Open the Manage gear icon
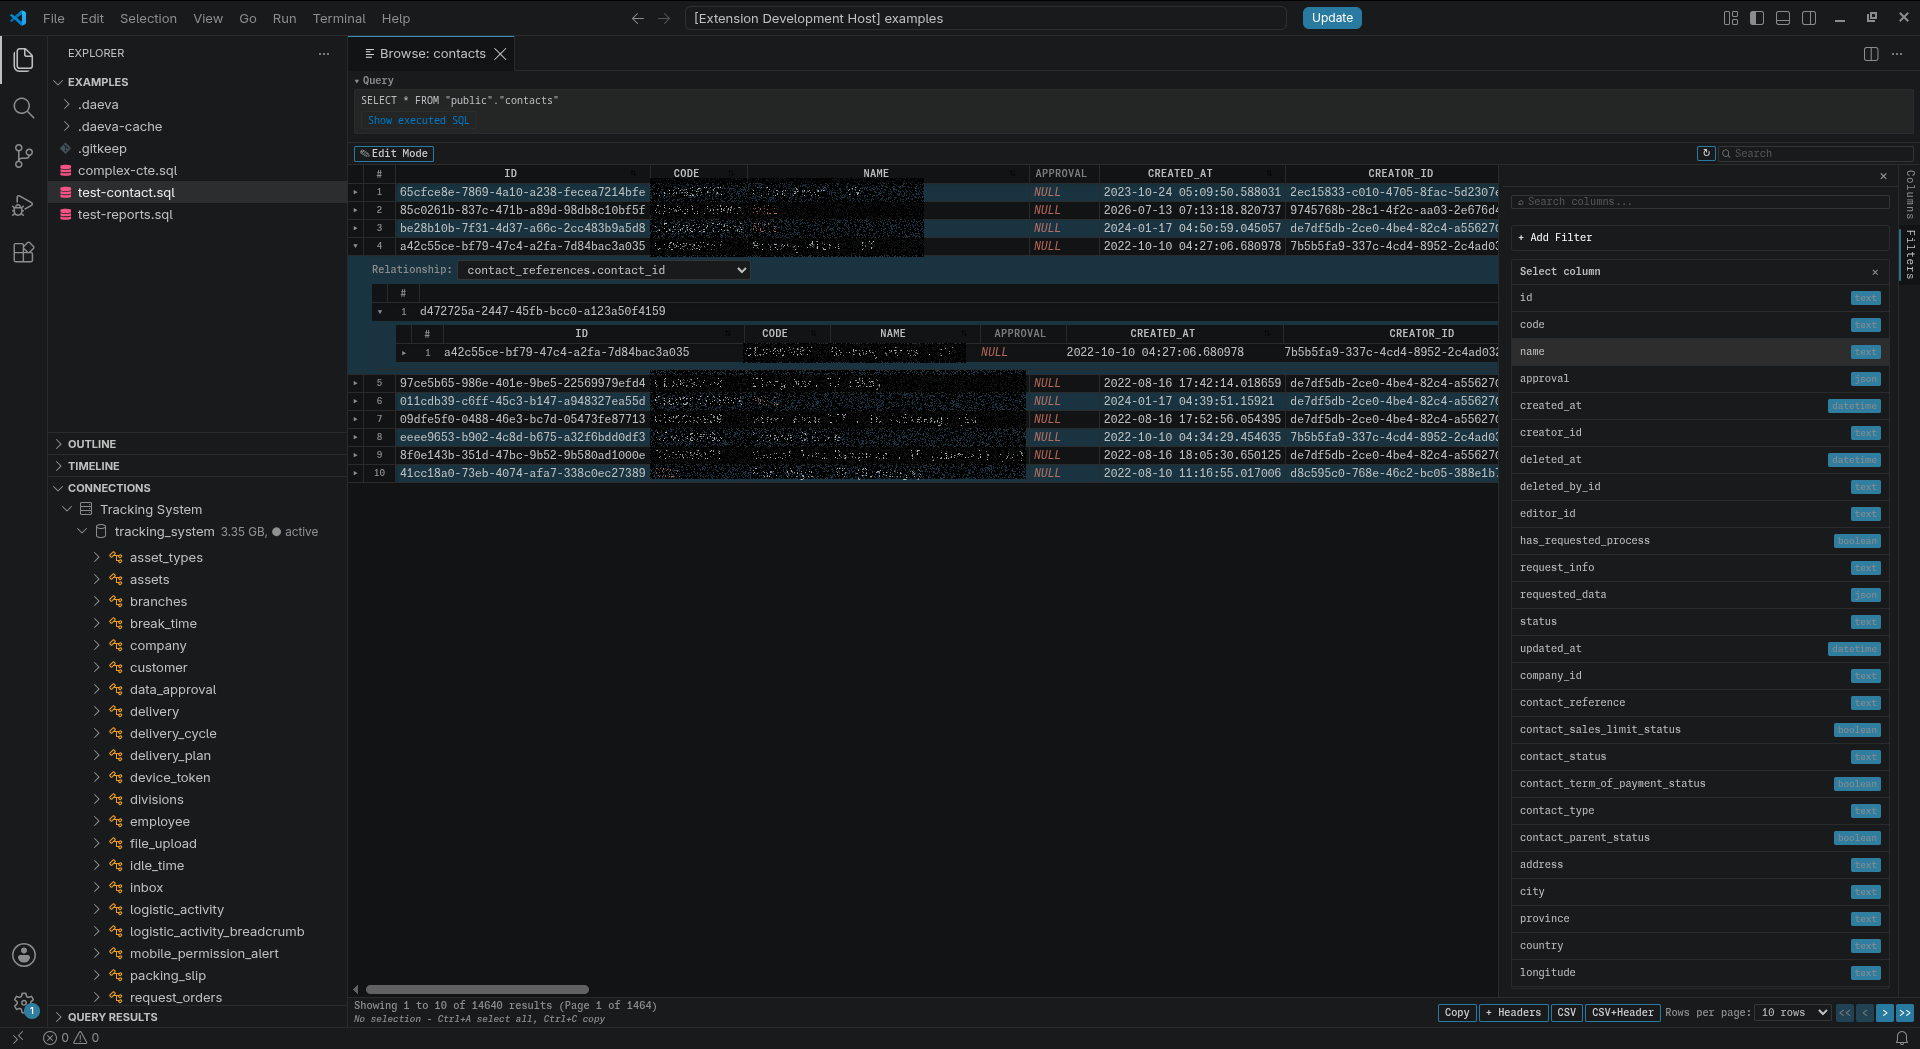 24,1003
